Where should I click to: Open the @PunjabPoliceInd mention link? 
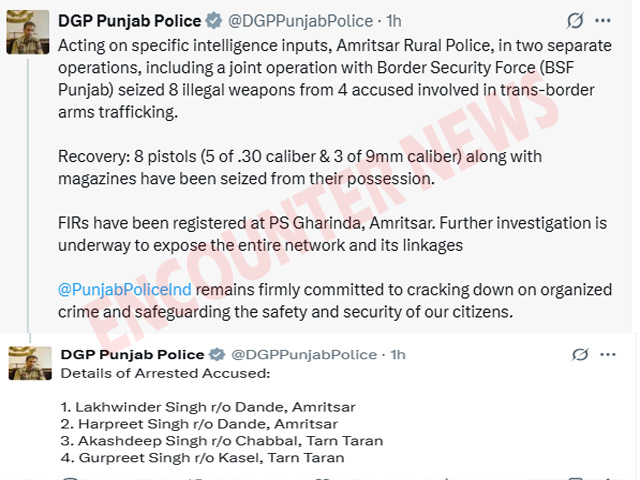[125, 289]
